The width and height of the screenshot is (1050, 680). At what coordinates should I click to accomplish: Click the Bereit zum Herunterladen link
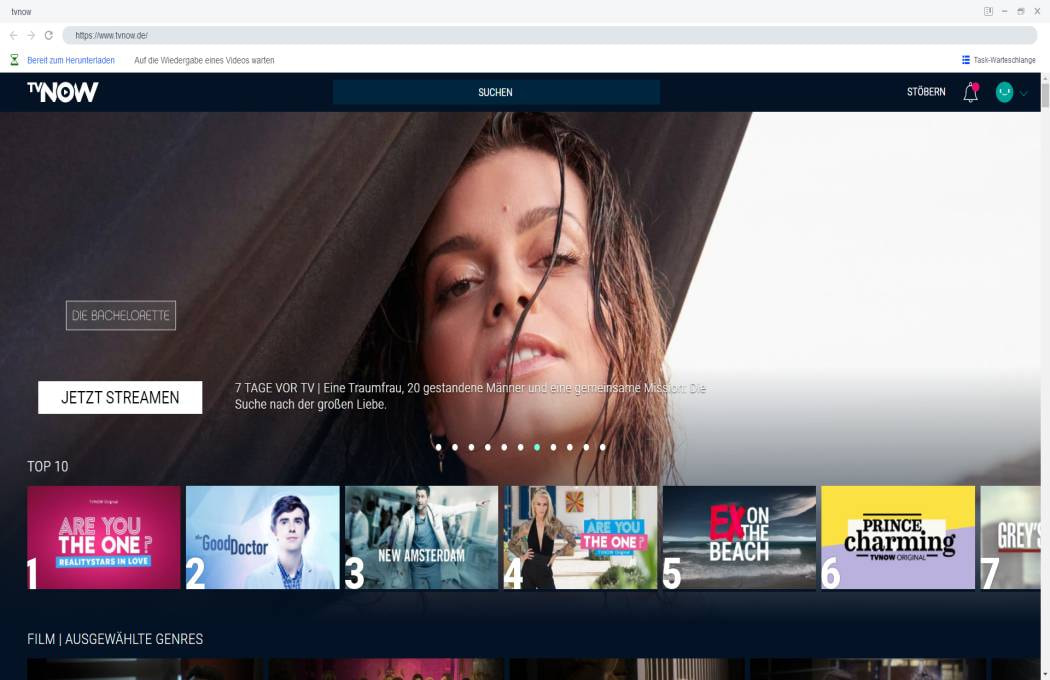pyautogui.click(x=71, y=60)
